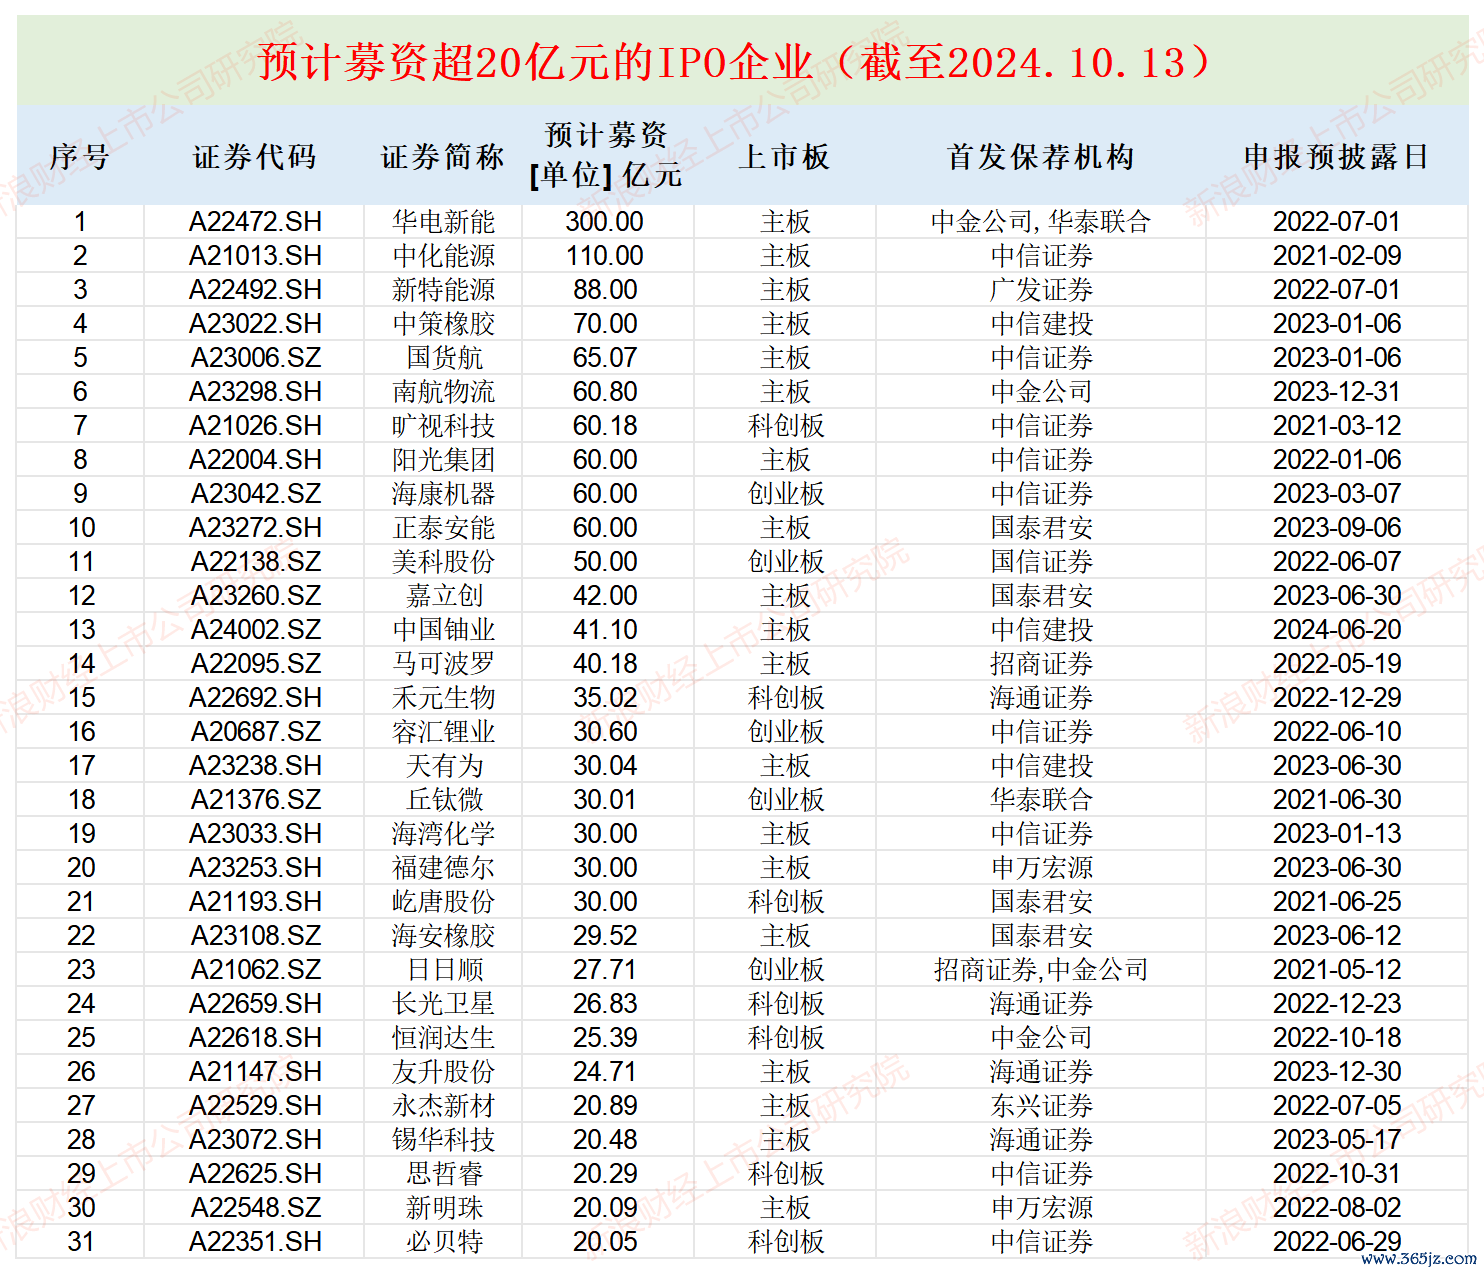Click security code A20687.SZ
Image resolution: width=1484 pixels, height=1274 pixels.
coord(255,732)
